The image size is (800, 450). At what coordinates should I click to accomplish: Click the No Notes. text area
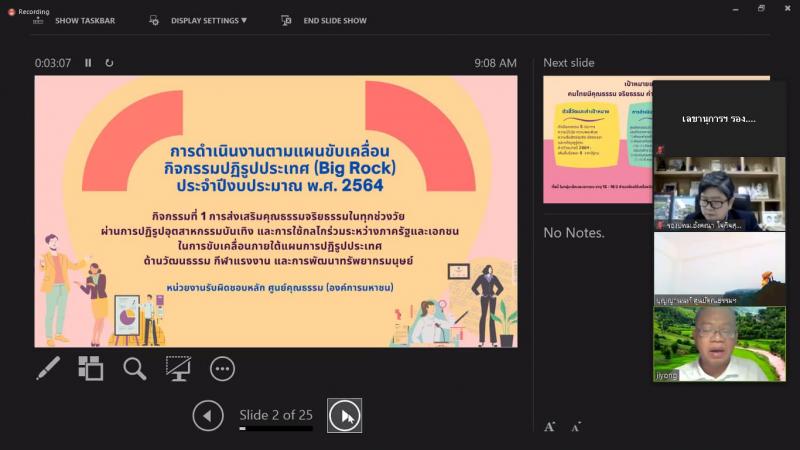click(574, 233)
